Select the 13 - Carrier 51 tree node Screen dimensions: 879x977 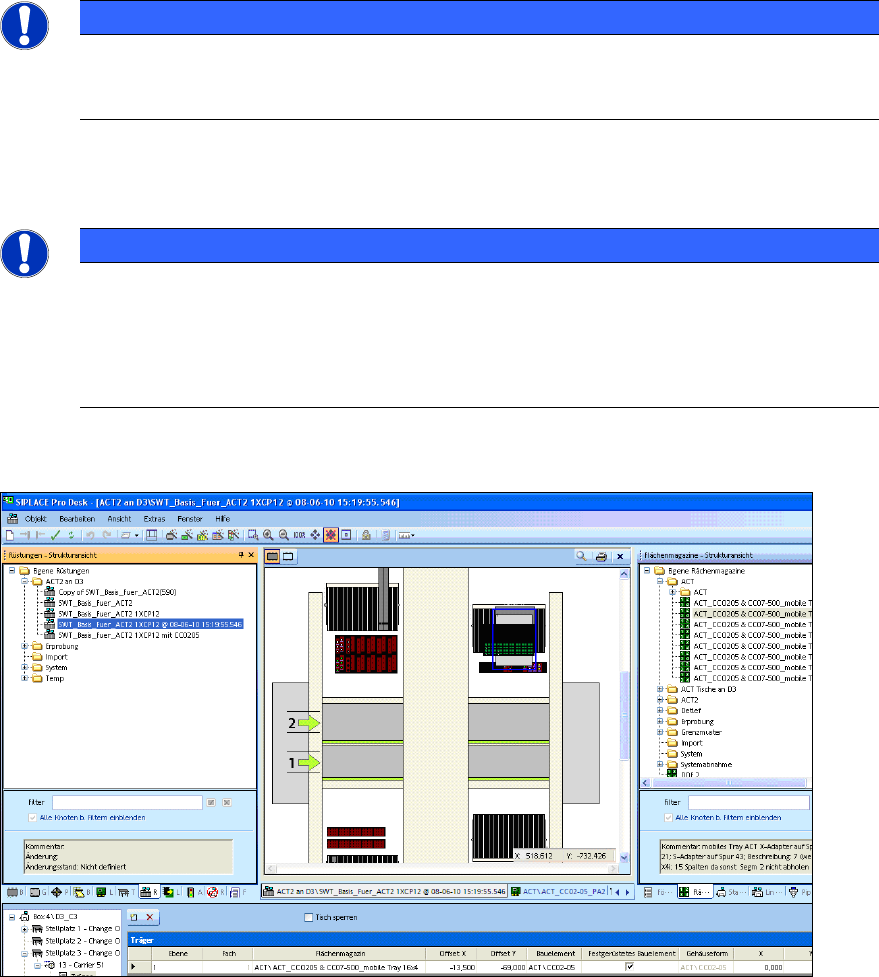coord(81,965)
